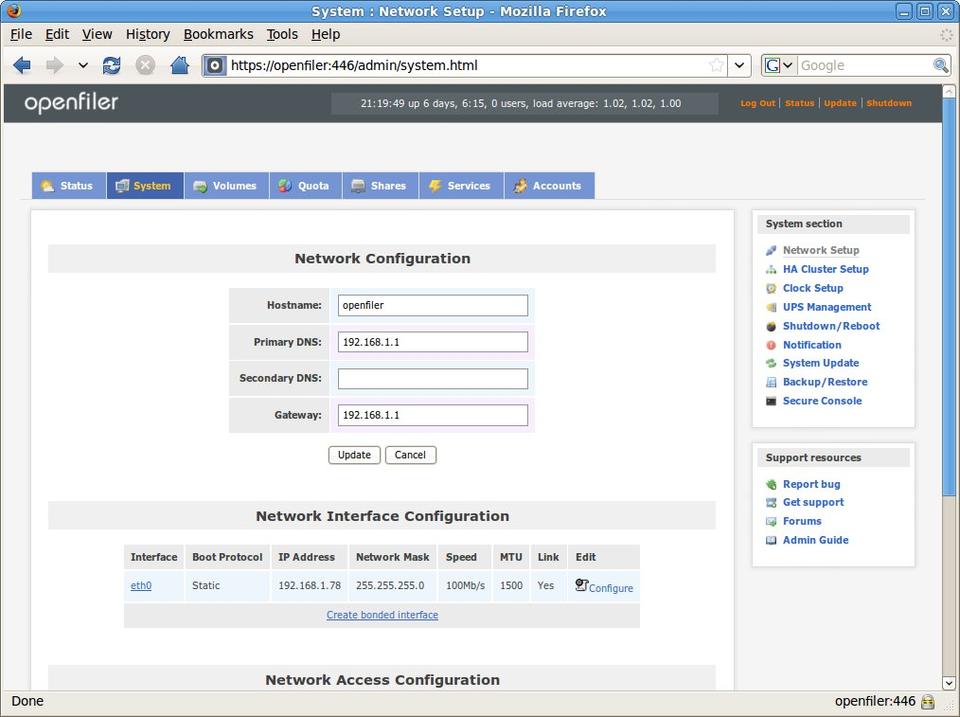Expand the URL bar history dropdown
960x717 pixels.
pos(740,65)
